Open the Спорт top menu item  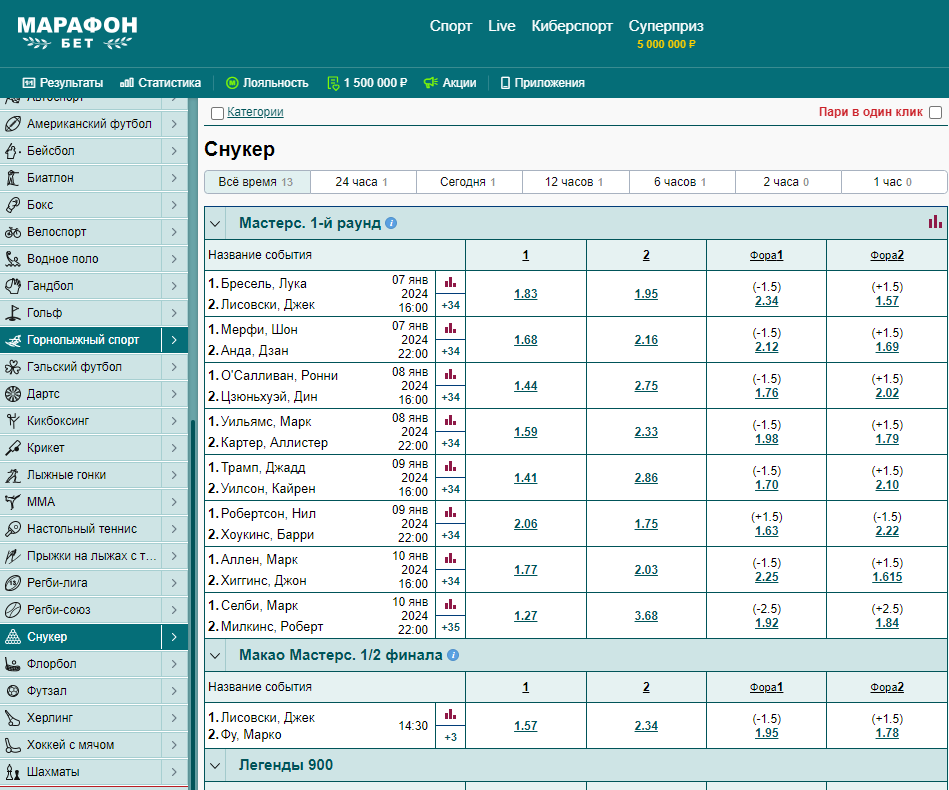[450, 26]
